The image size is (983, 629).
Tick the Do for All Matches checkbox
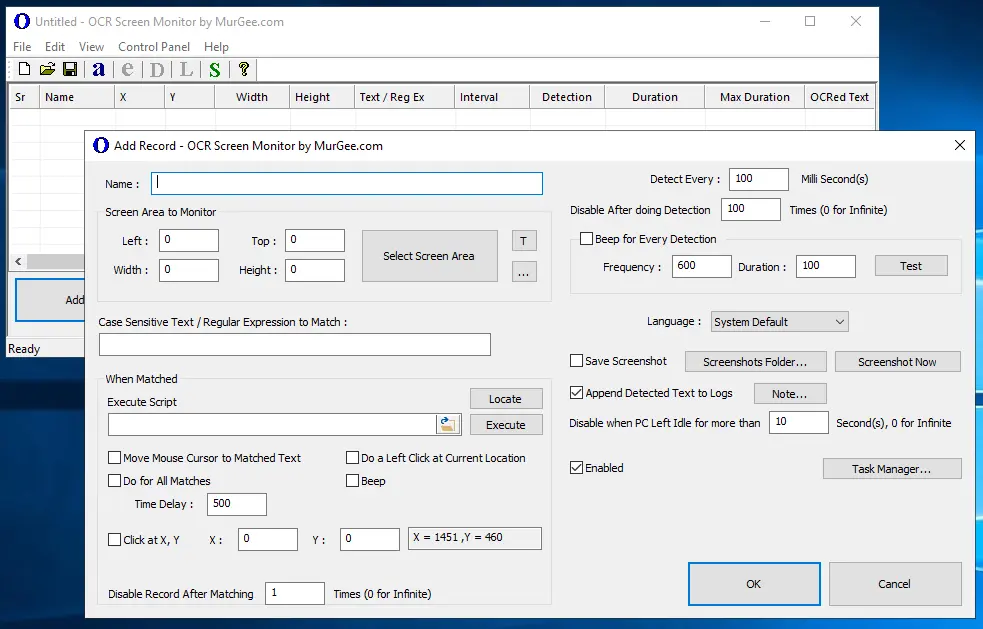[x=114, y=481]
